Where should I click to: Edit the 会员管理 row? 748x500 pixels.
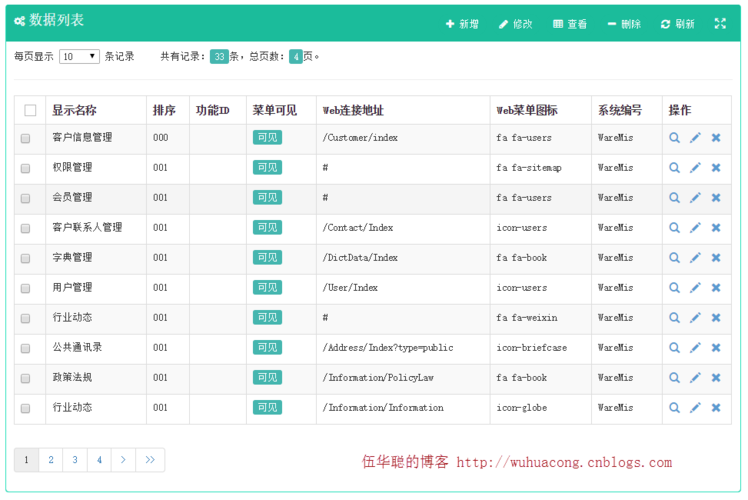[x=695, y=198]
